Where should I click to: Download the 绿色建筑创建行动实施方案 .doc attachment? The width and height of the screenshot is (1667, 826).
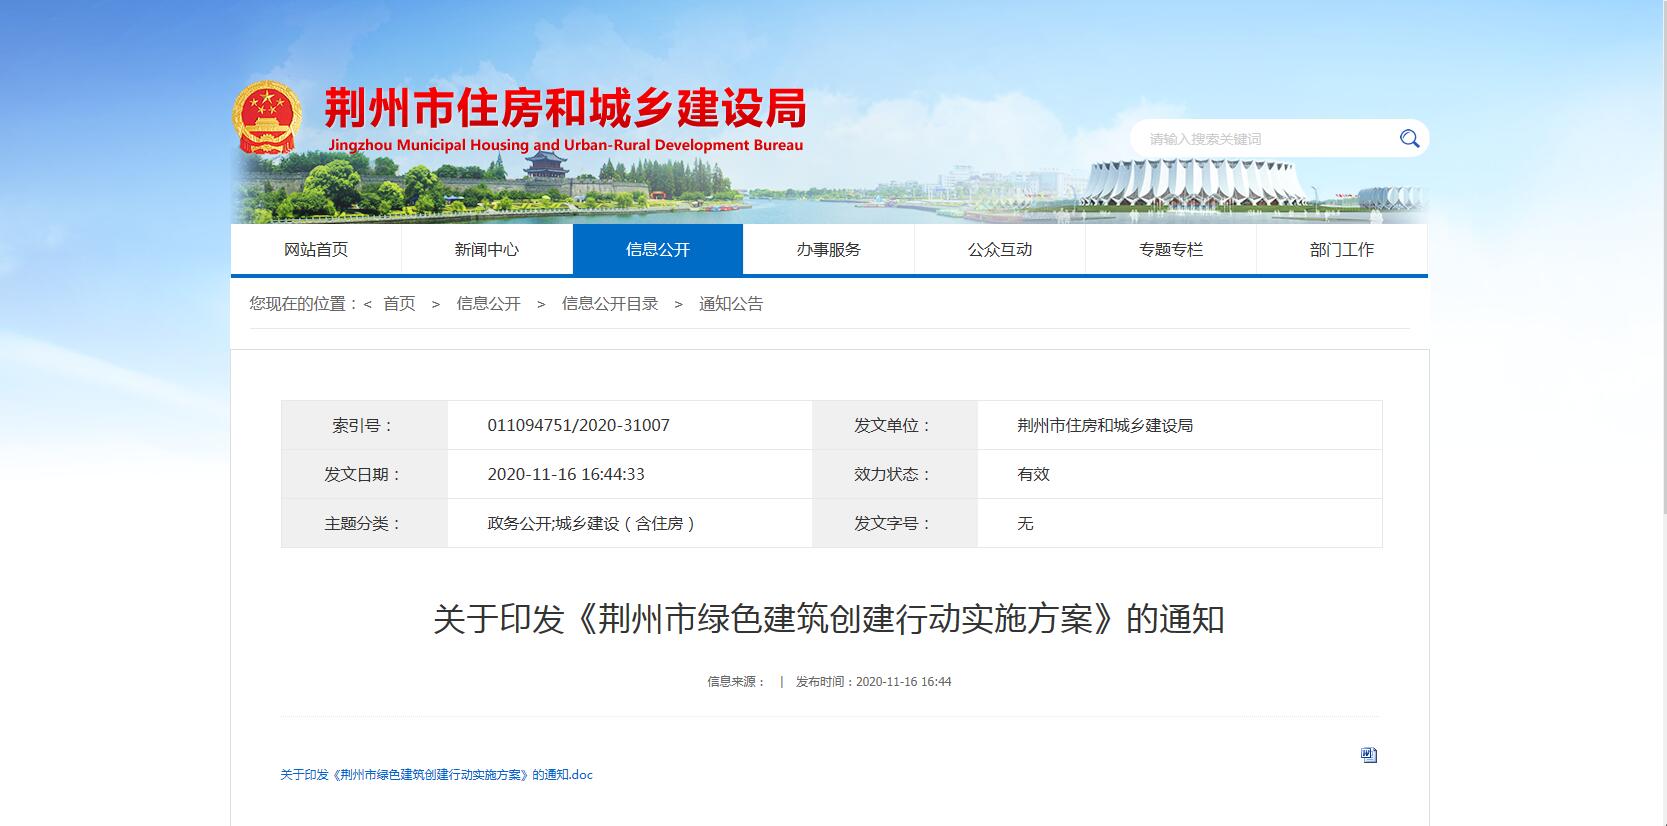point(436,775)
